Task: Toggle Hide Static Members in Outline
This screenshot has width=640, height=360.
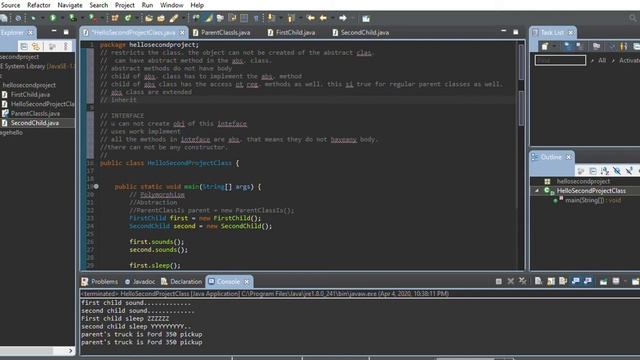Action: [629, 171]
